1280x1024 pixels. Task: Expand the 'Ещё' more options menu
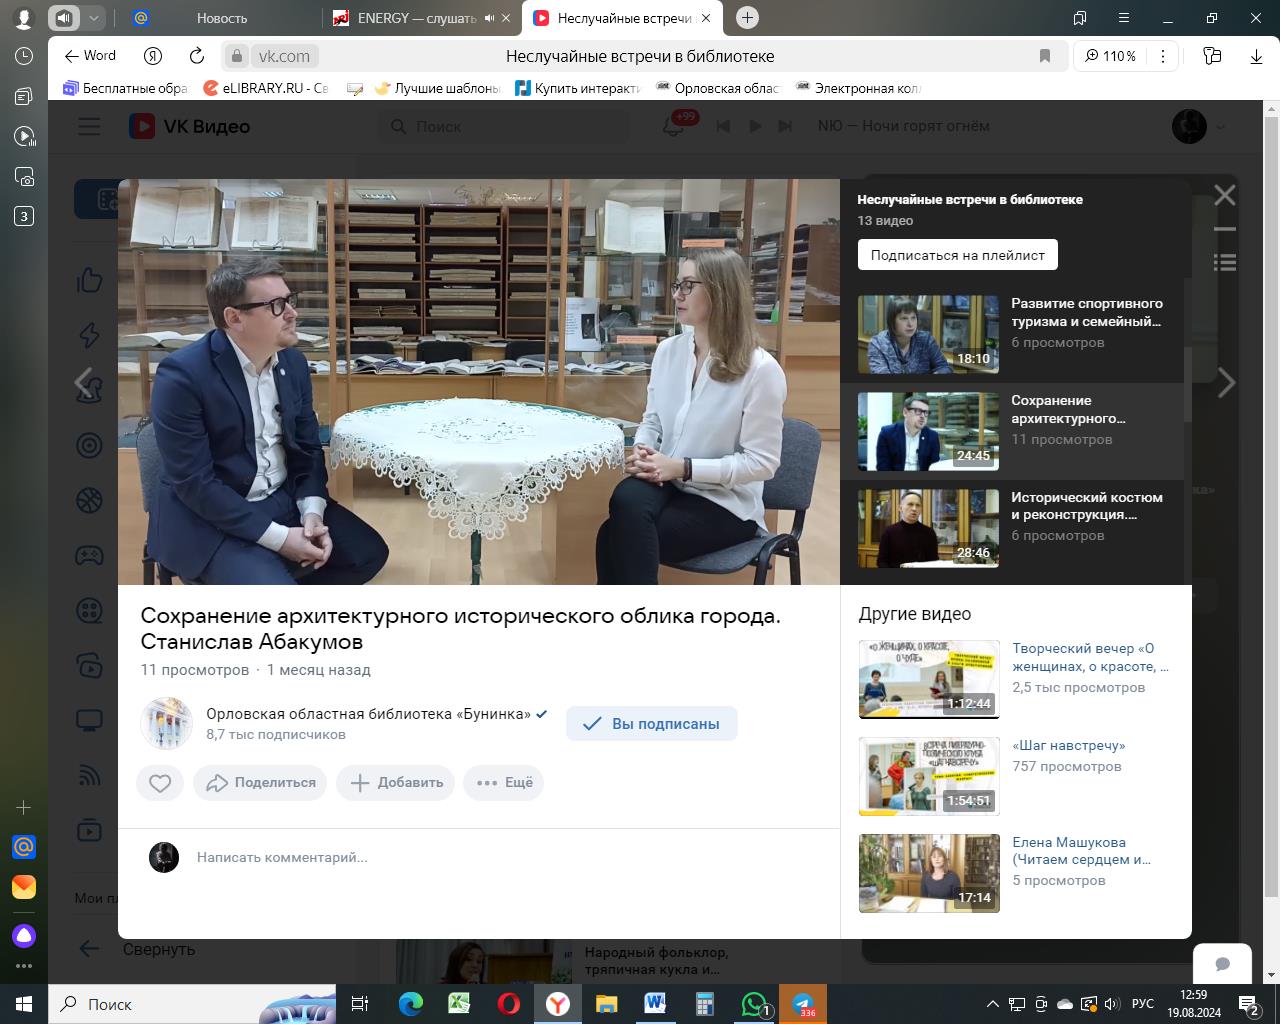pos(504,783)
